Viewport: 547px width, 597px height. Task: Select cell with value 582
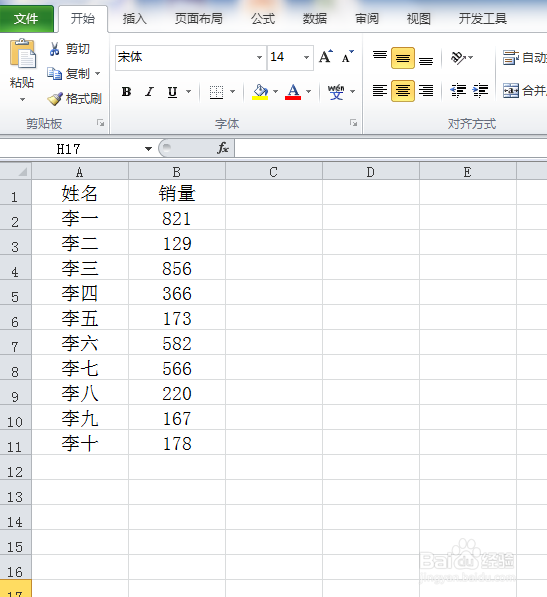click(x=177, y=343)
